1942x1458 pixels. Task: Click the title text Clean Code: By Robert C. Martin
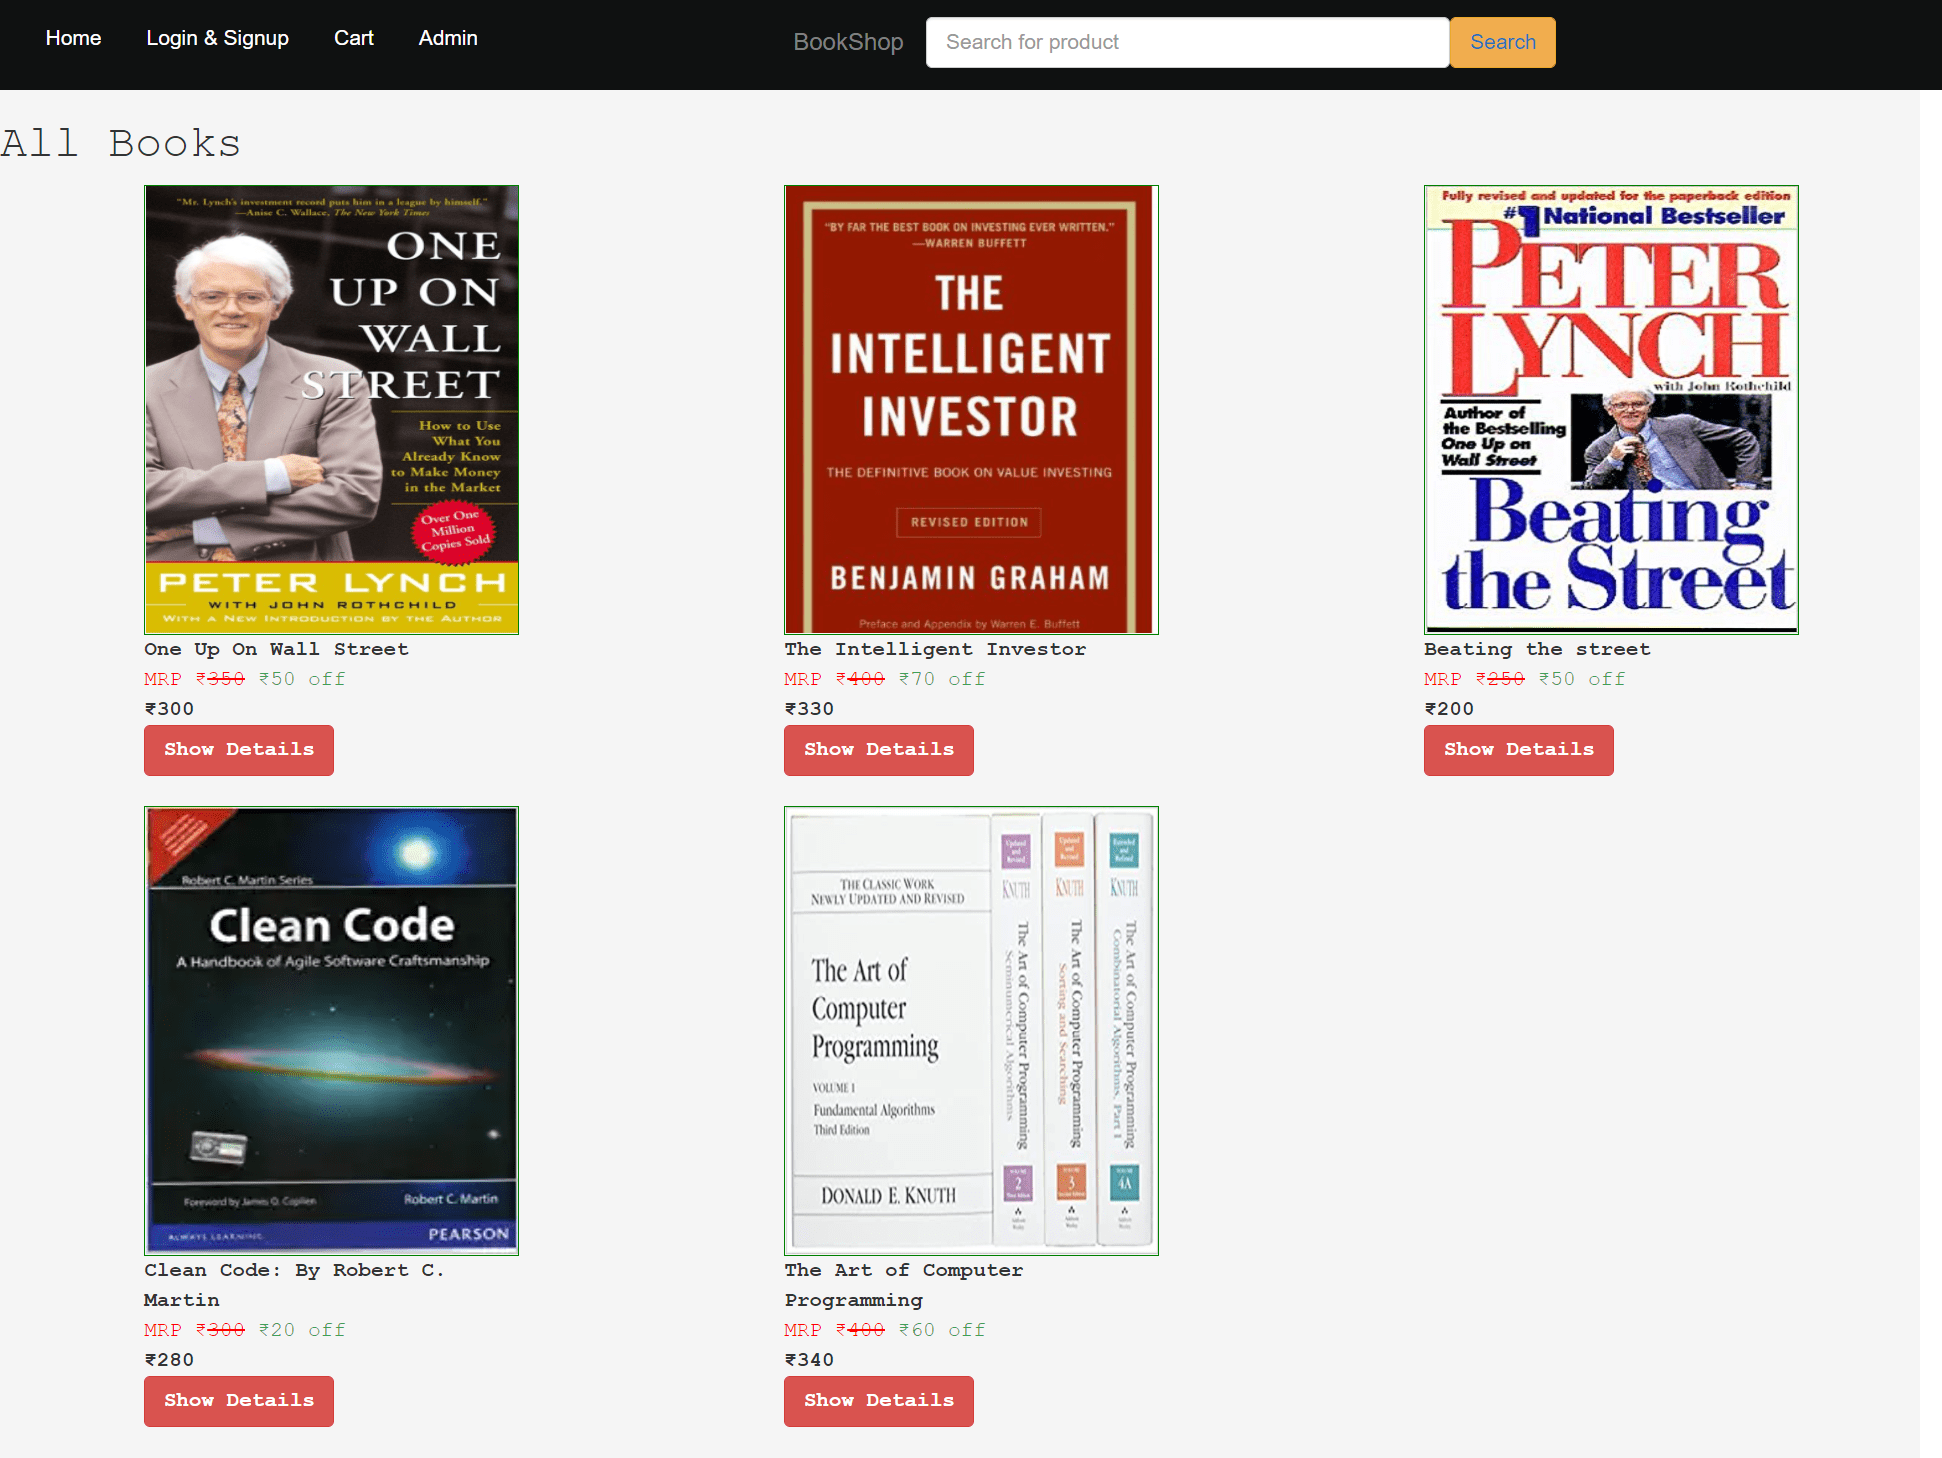coord(294,1285)
